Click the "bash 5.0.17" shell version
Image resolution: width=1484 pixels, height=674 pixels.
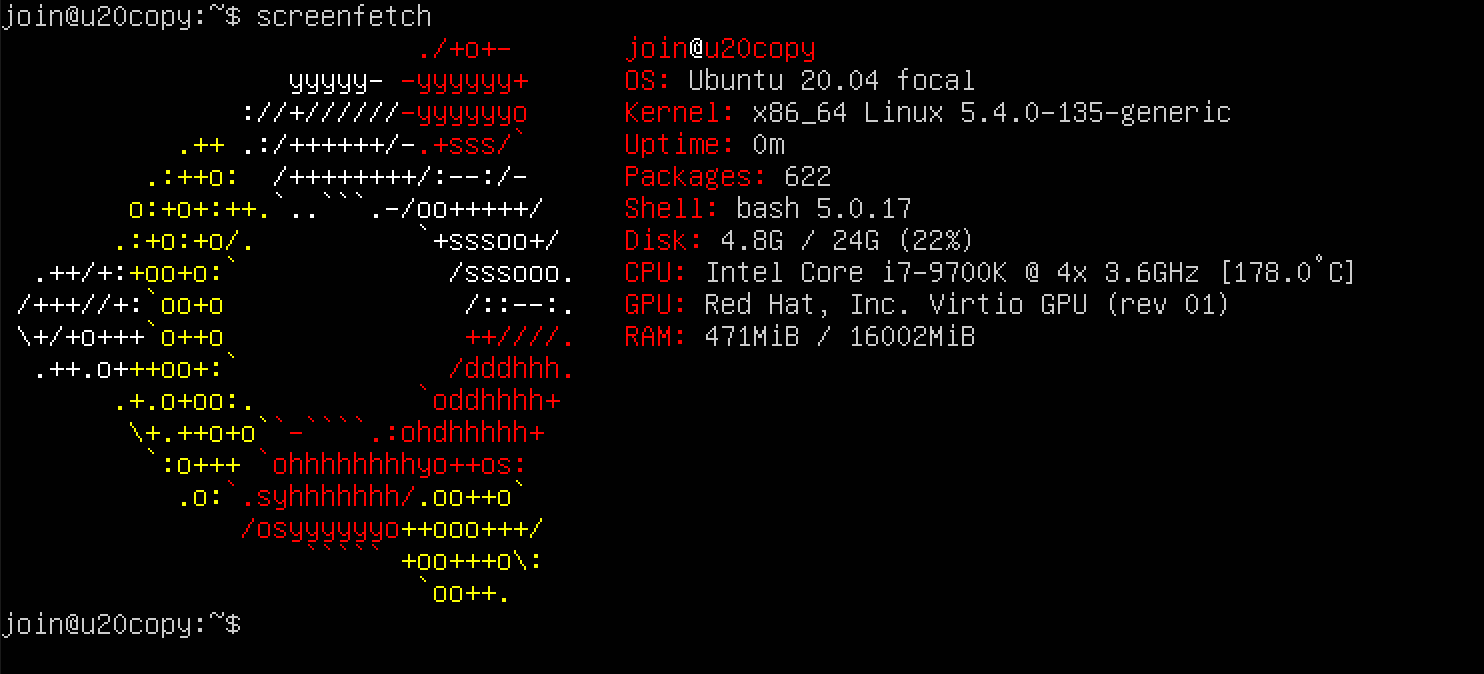pyautogui.click(x=824, y=209)
